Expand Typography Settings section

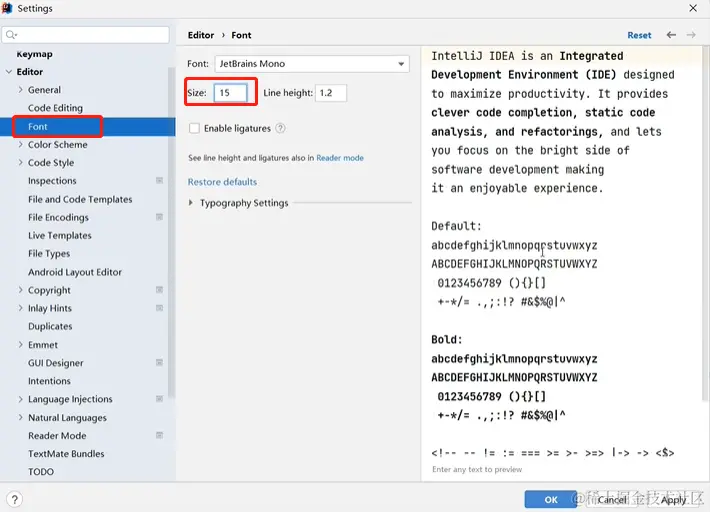point(191,203)
